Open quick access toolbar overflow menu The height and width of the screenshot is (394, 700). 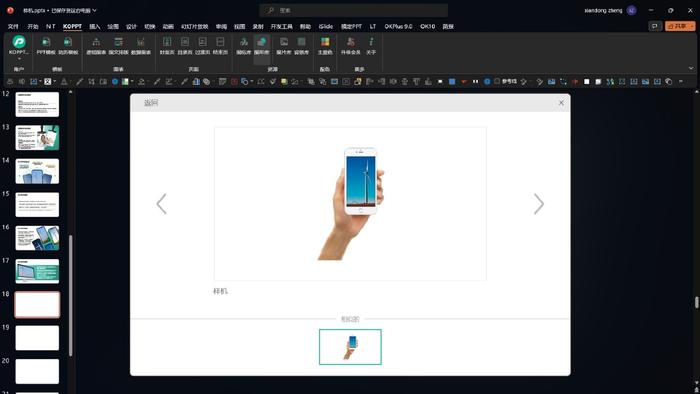(x=681, y=82)
